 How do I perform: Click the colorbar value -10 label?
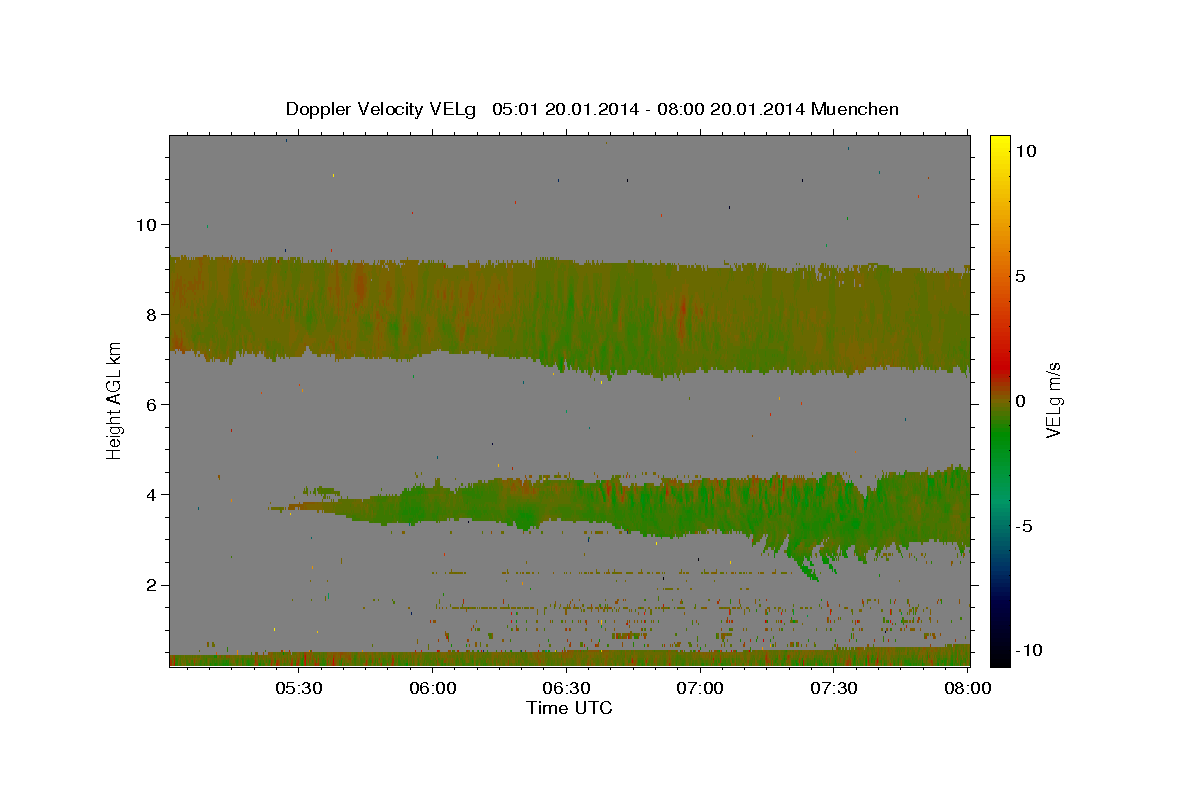[1029, 650]
